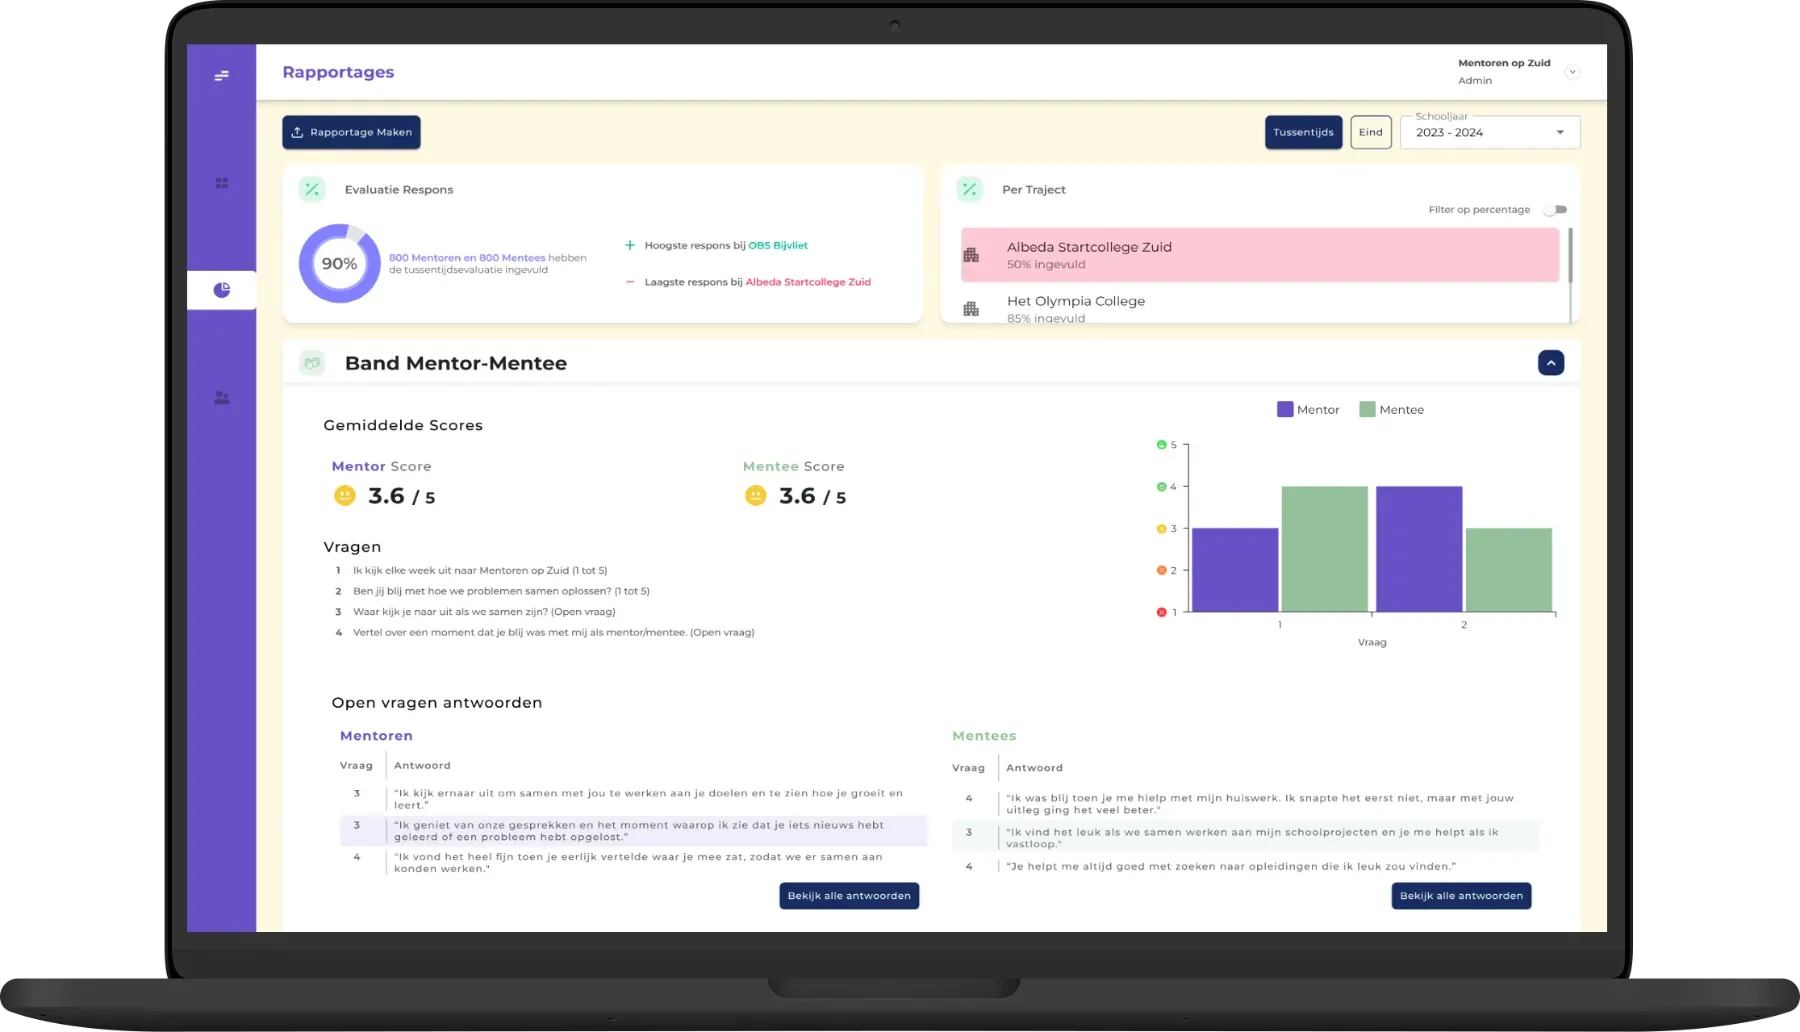
Task: Open the sidebar hamburger menu icon
Action: (221, 75)
